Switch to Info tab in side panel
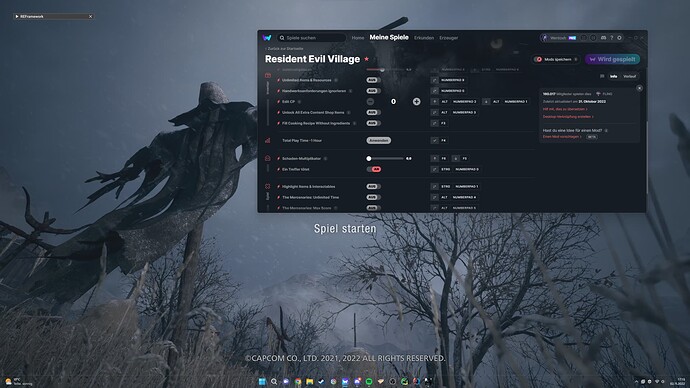Viewport: 690px width, 388px height. (x=613, y=77)
